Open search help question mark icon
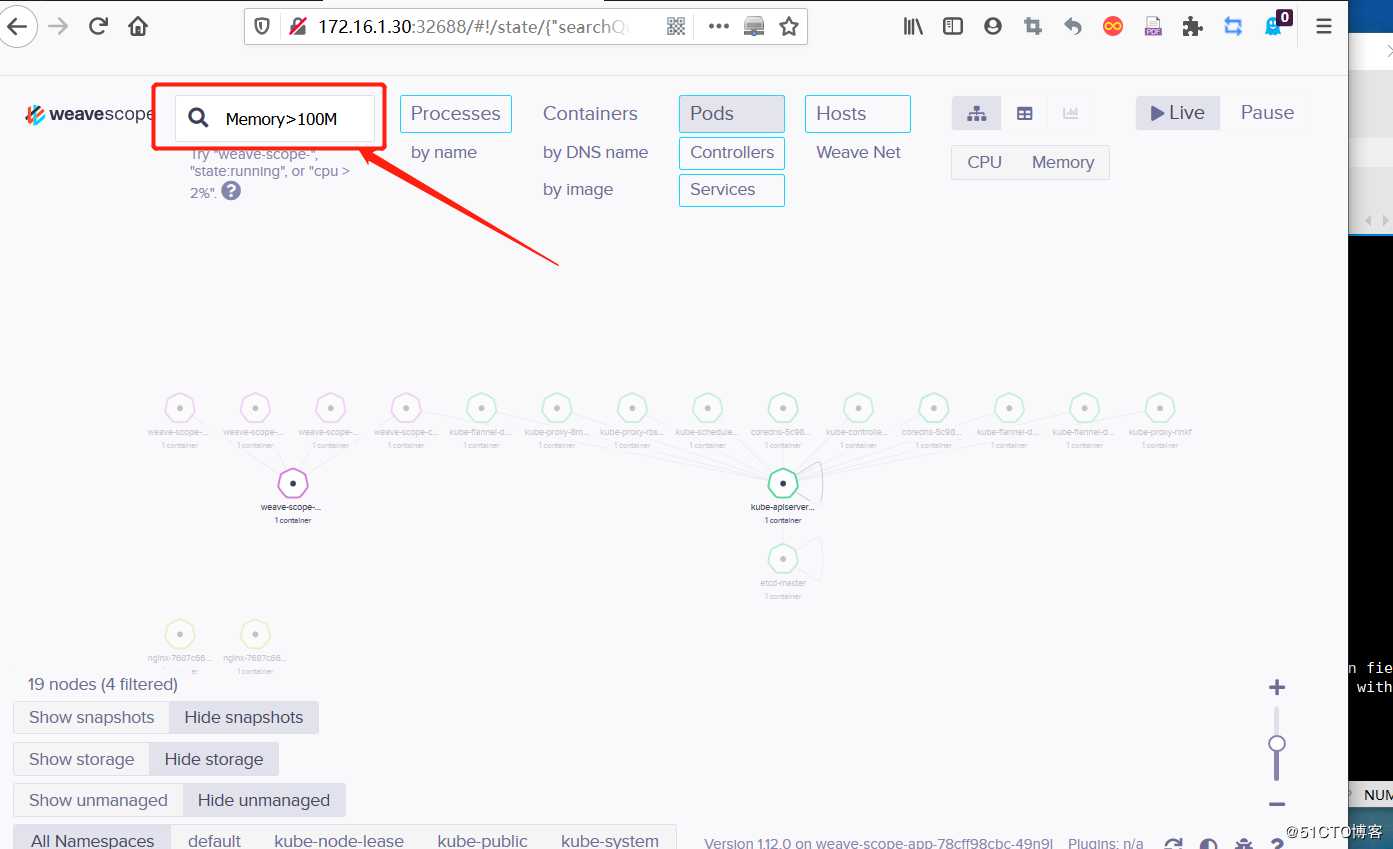1393x849 pixels. click(x=231, y=190)
